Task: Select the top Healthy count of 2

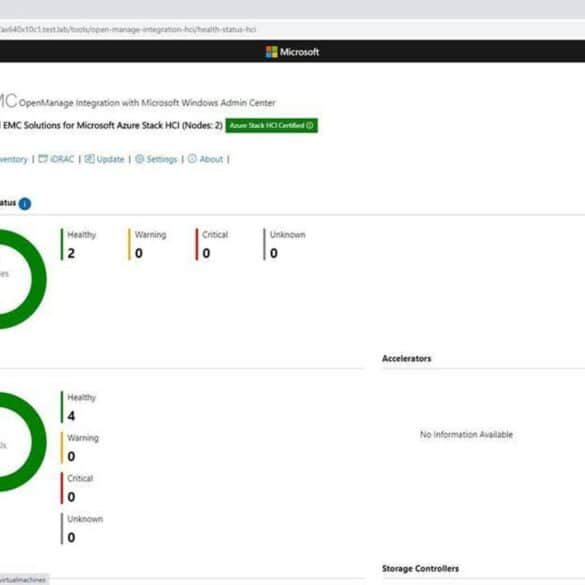Action: [71, 253]
